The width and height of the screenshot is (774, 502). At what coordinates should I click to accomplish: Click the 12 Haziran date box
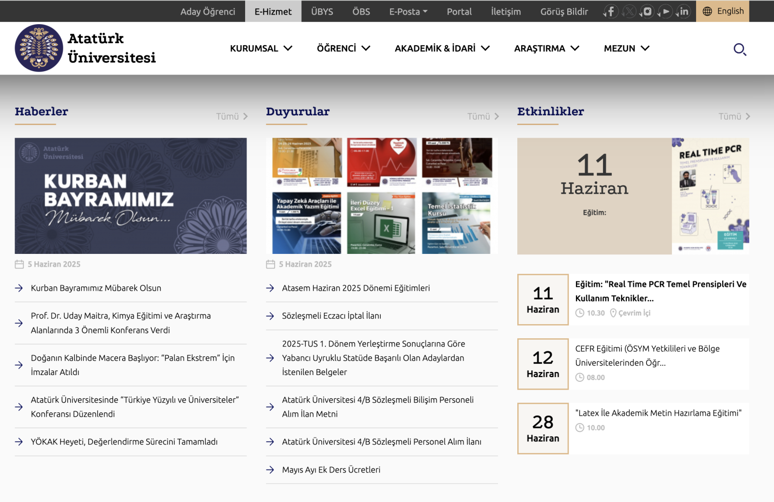click(x=543, y=364)
